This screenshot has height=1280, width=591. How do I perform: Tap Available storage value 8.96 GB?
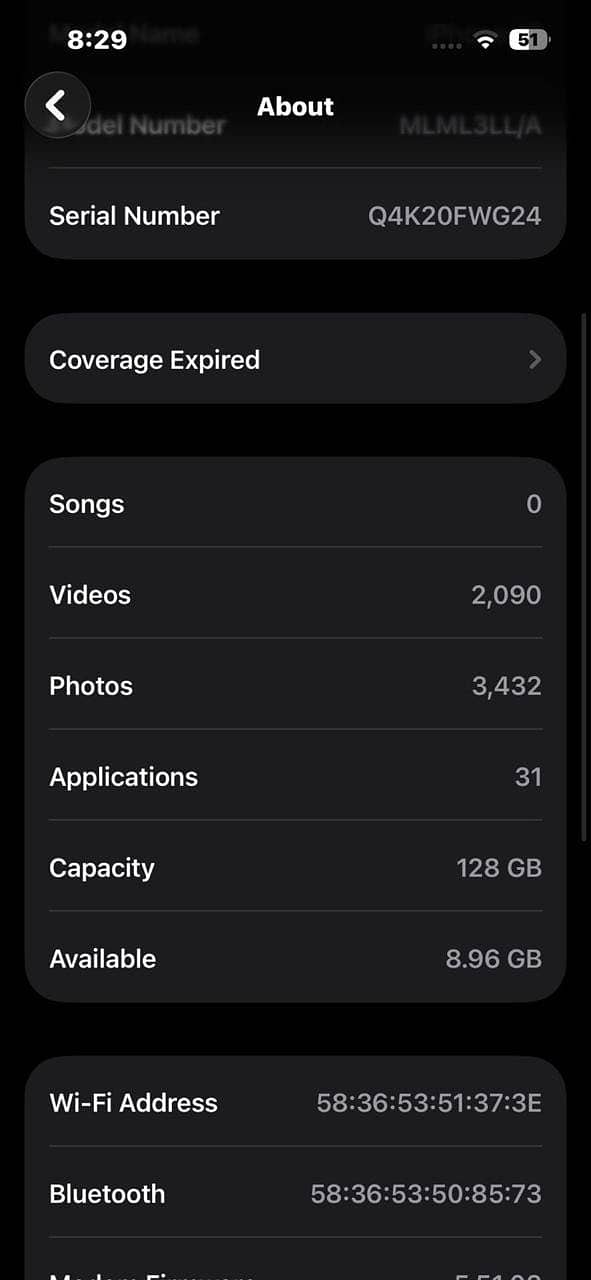493,959
